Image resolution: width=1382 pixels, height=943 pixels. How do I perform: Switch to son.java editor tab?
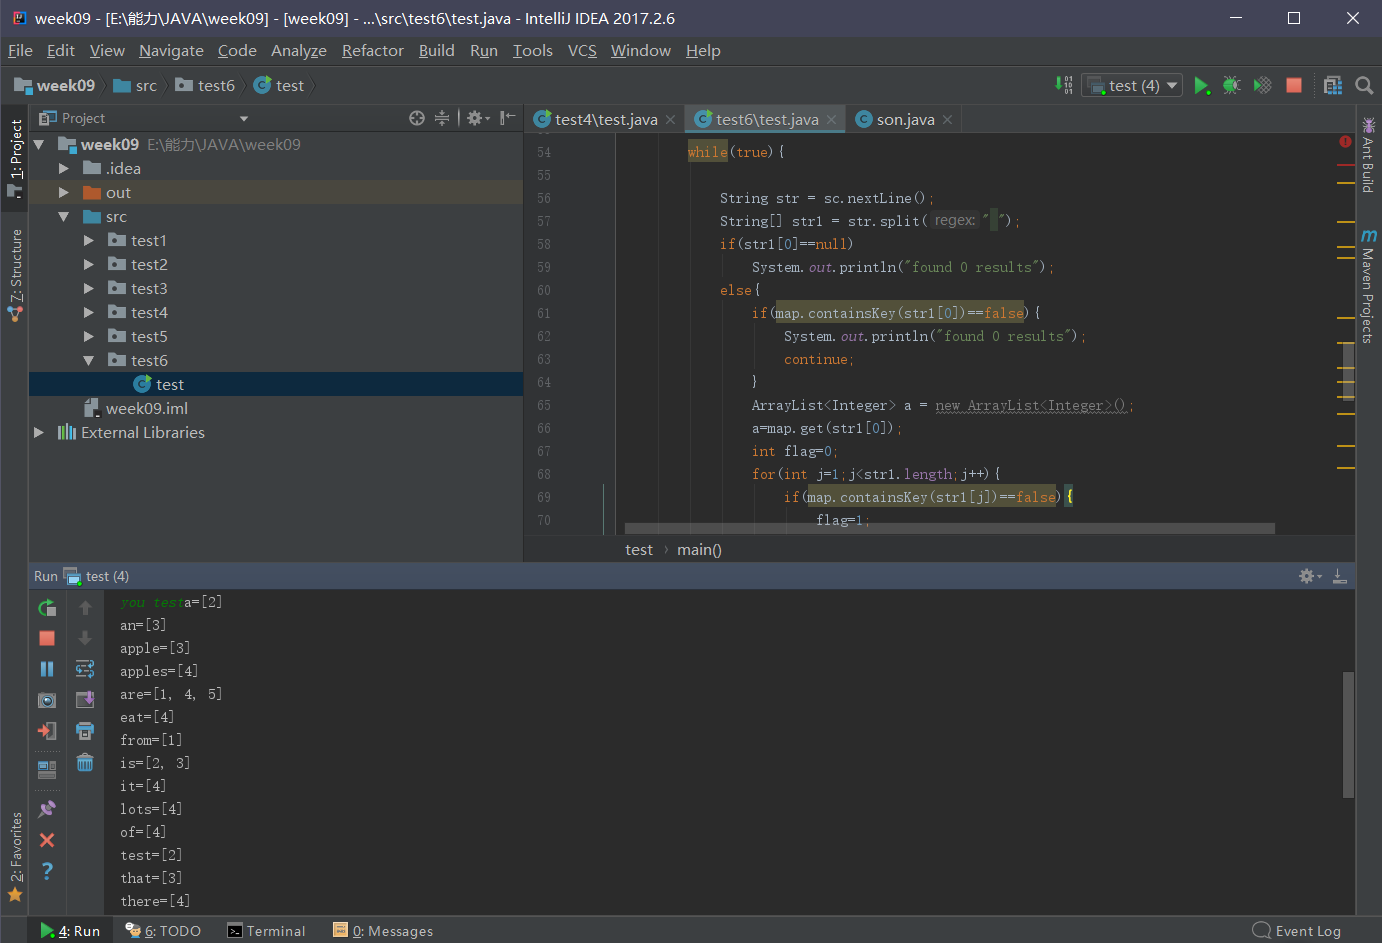pyautogui.click(x=905, y=120)
